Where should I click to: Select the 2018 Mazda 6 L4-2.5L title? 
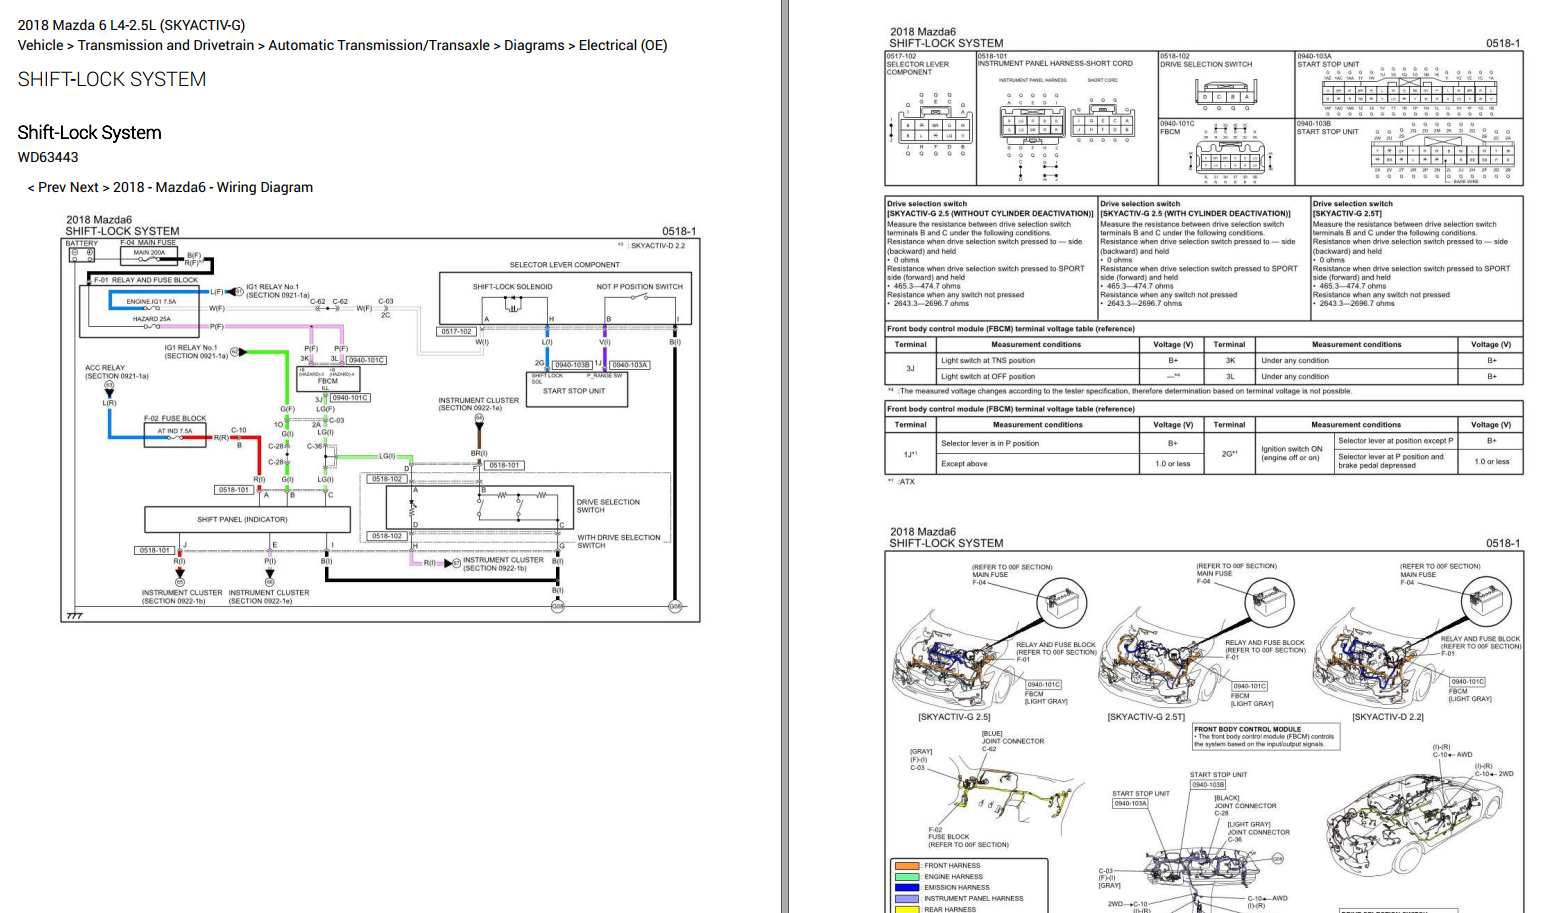click(x=131, y=25)
